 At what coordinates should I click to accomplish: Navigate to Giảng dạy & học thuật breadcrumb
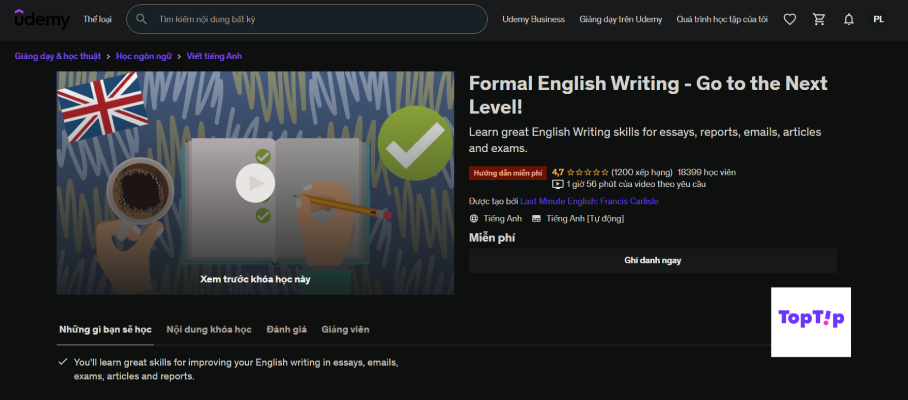point(58,56)
